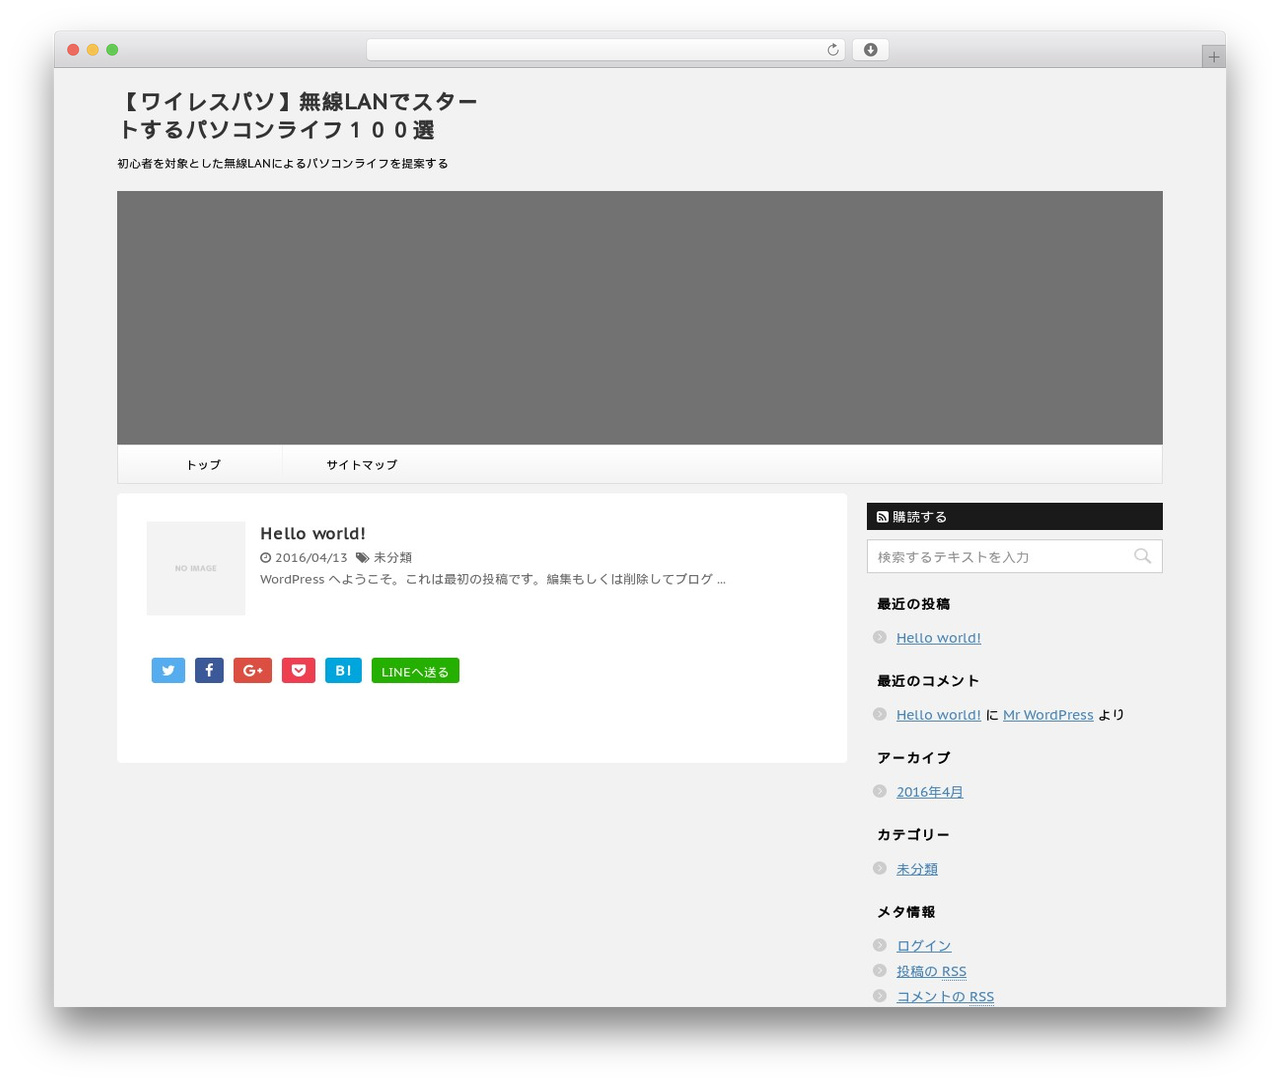
Task: Click the post date 2016/04/13
Action: point(311,558)
